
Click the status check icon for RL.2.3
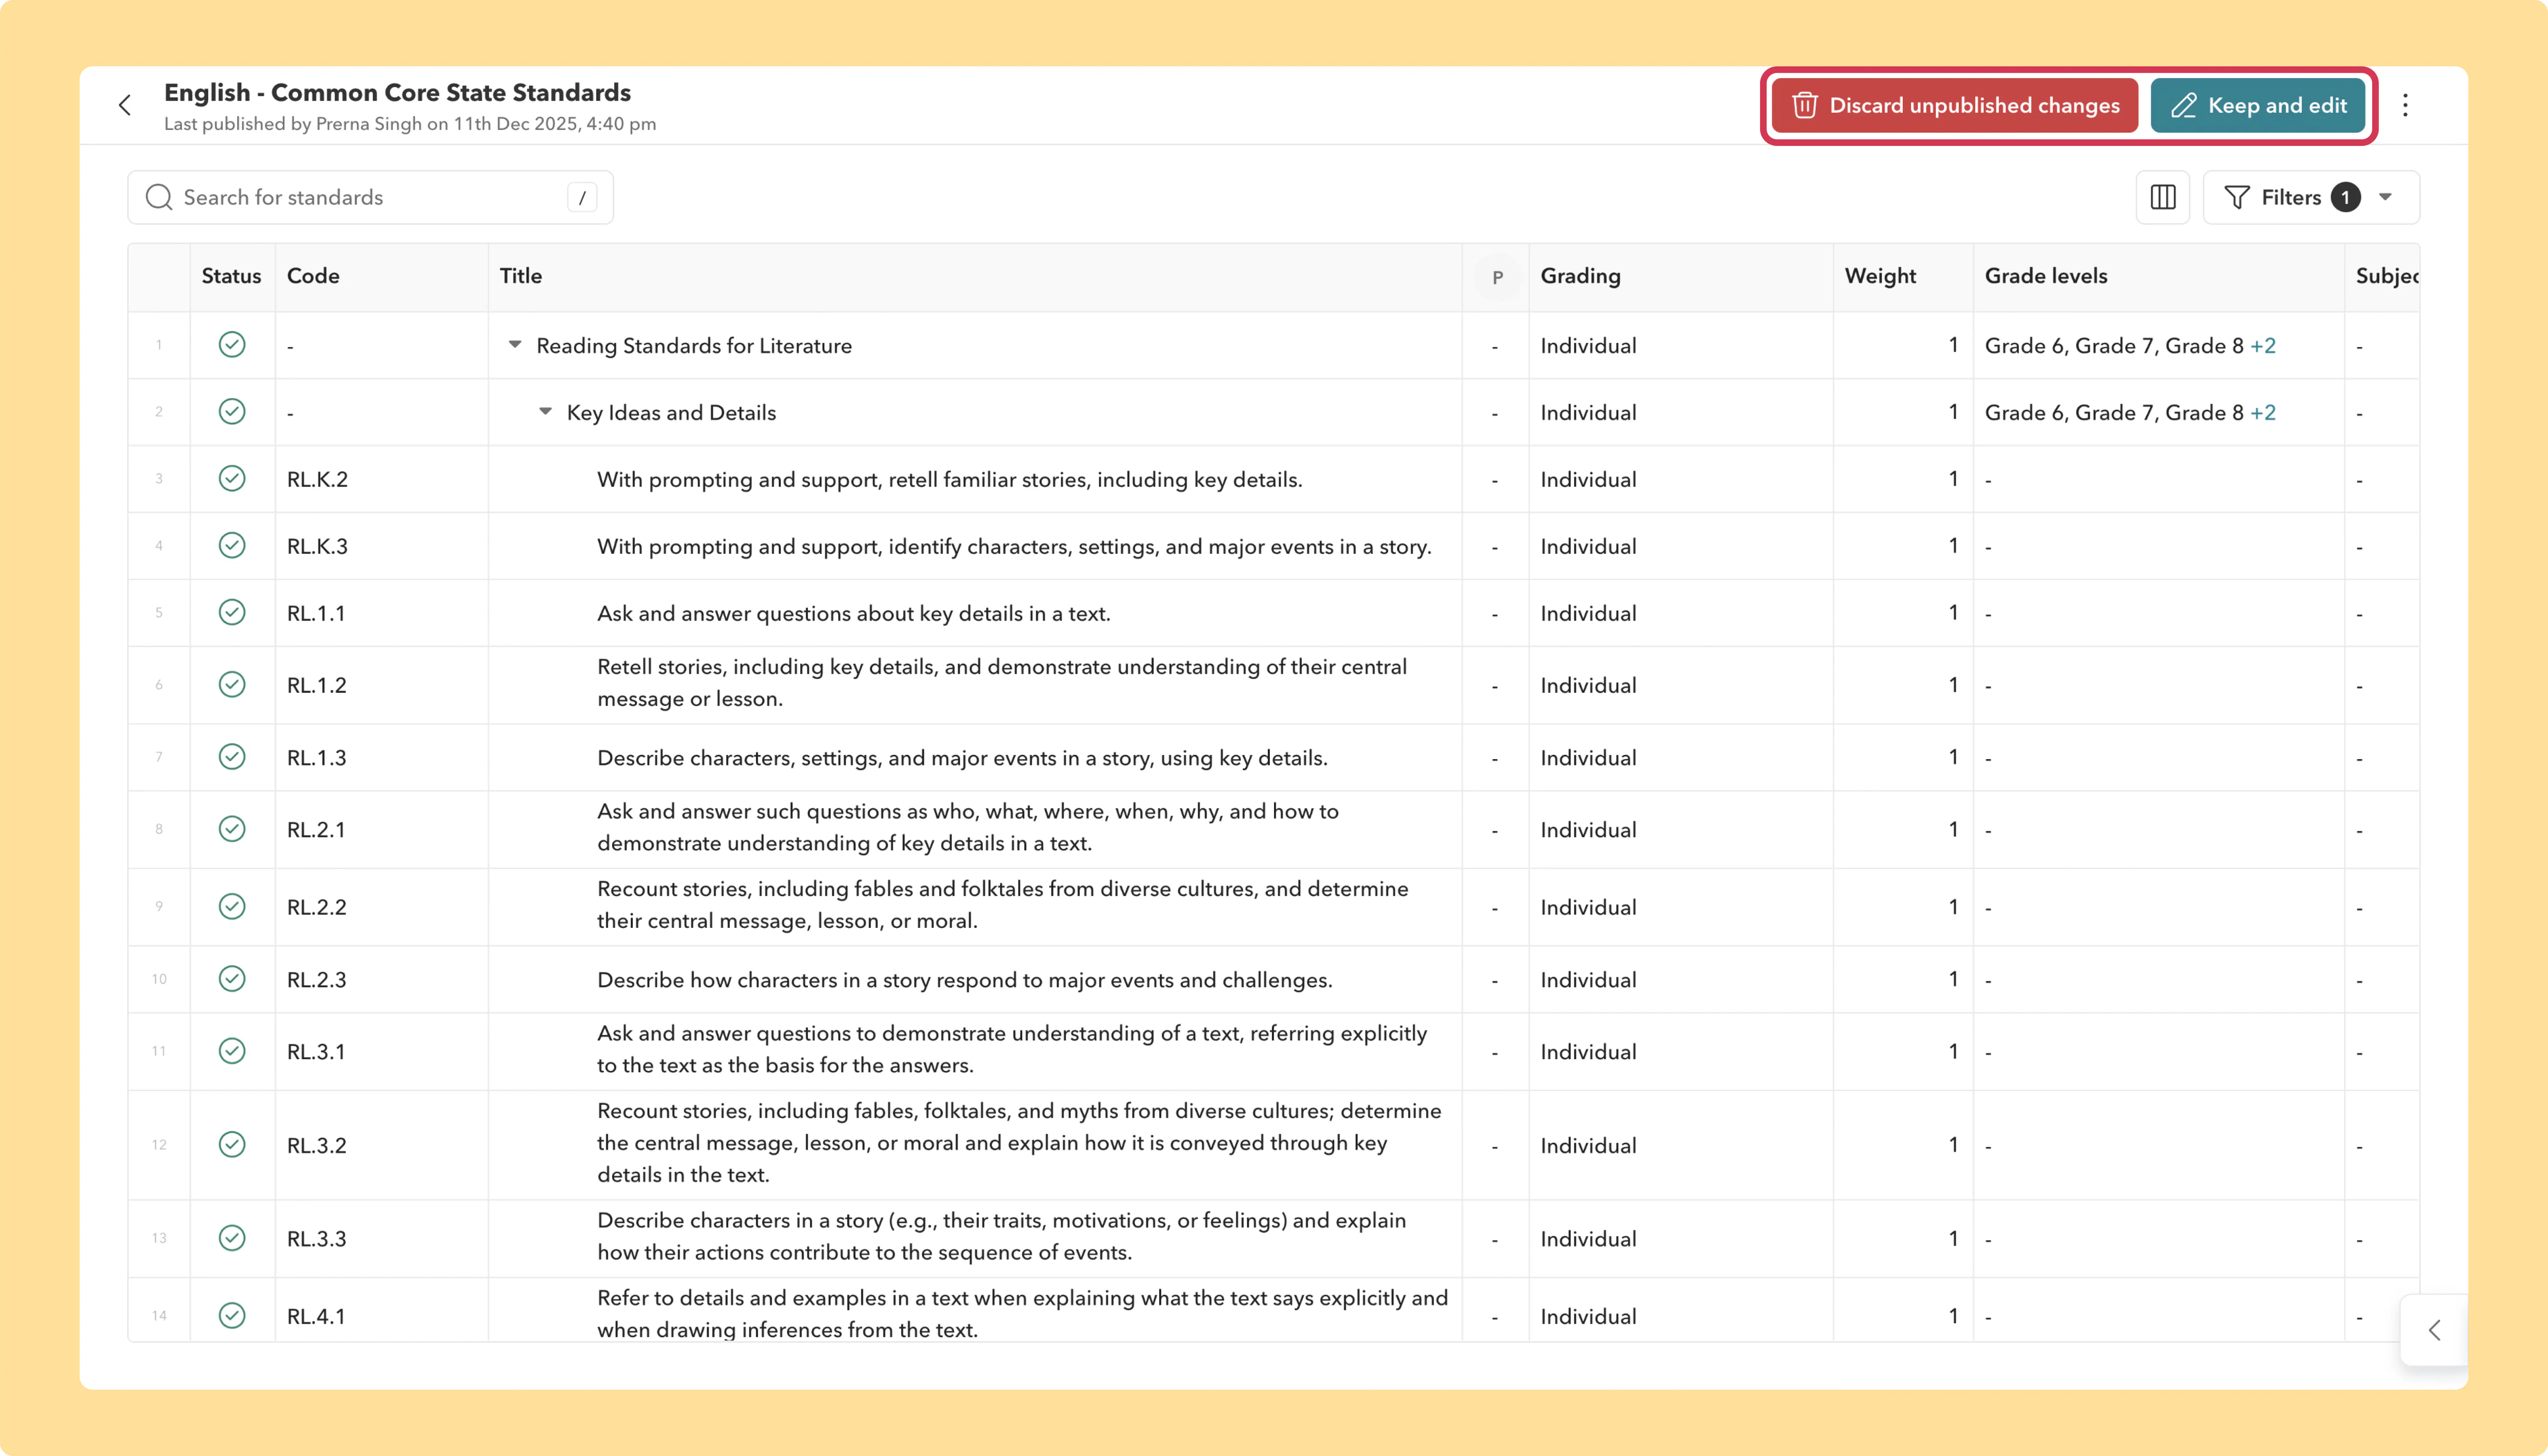point(232,979)
